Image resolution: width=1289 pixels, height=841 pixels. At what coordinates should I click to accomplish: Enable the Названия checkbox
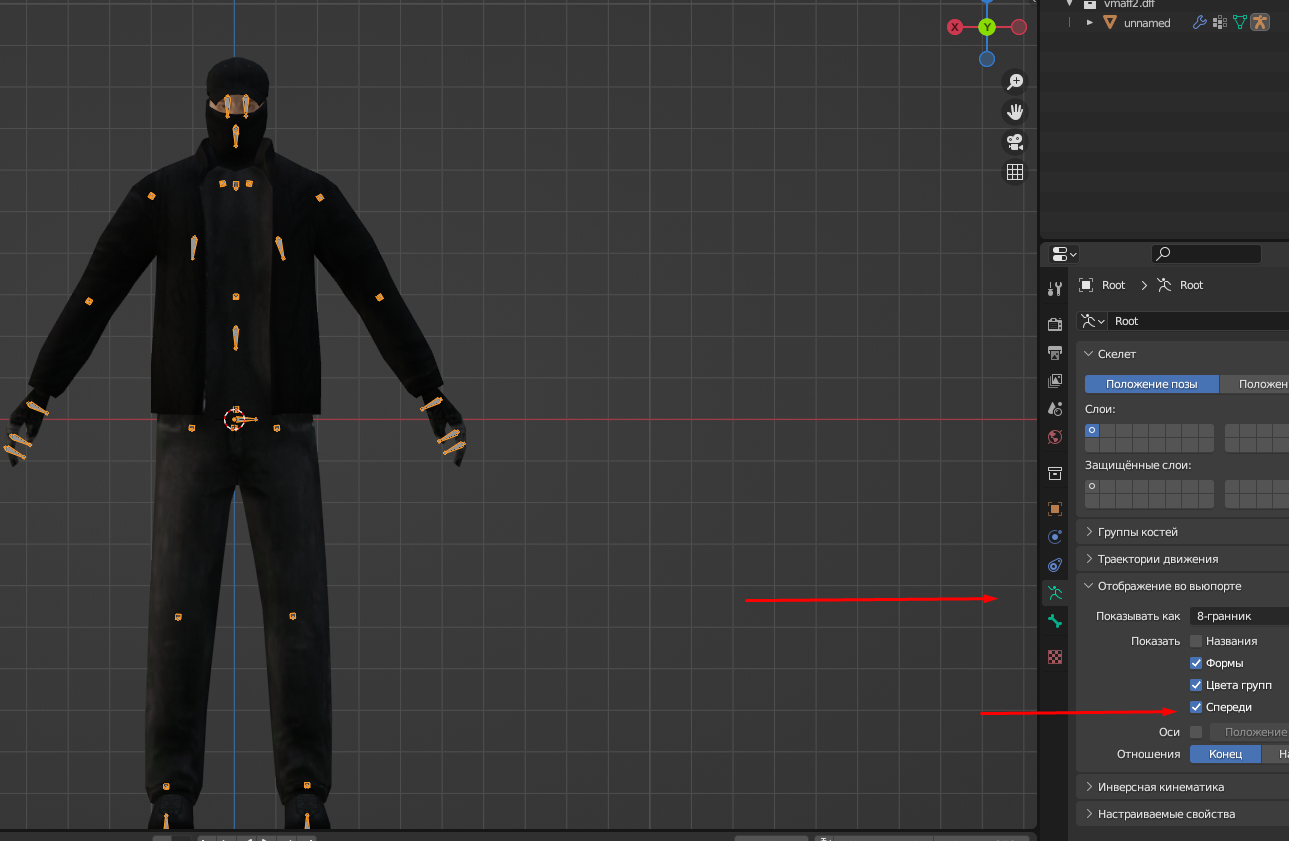coord(1196,641)
